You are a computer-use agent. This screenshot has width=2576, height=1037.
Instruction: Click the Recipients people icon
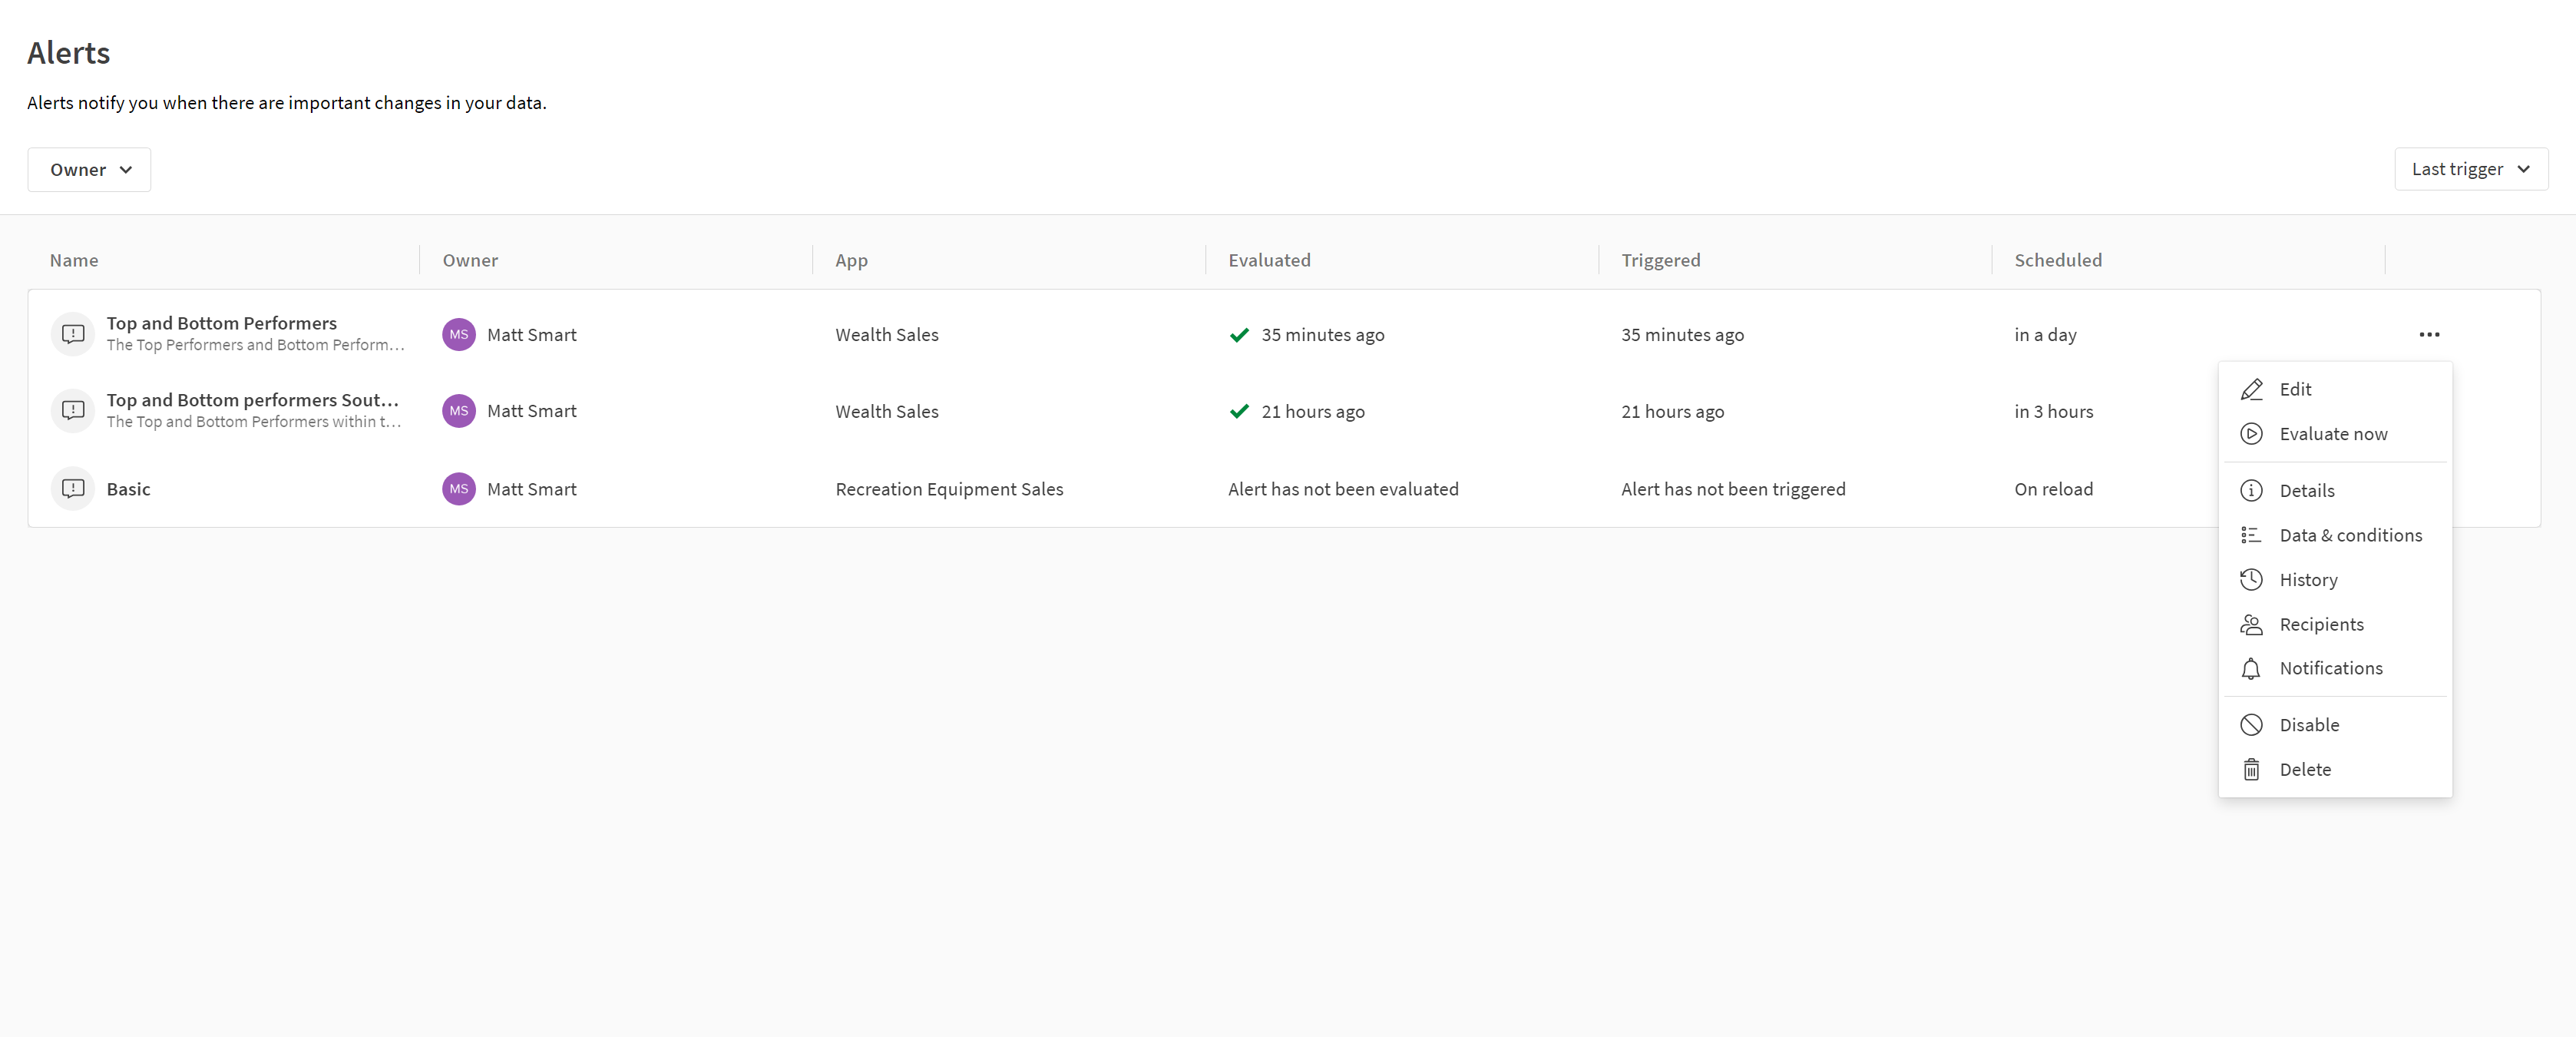tap(2251, 624)
